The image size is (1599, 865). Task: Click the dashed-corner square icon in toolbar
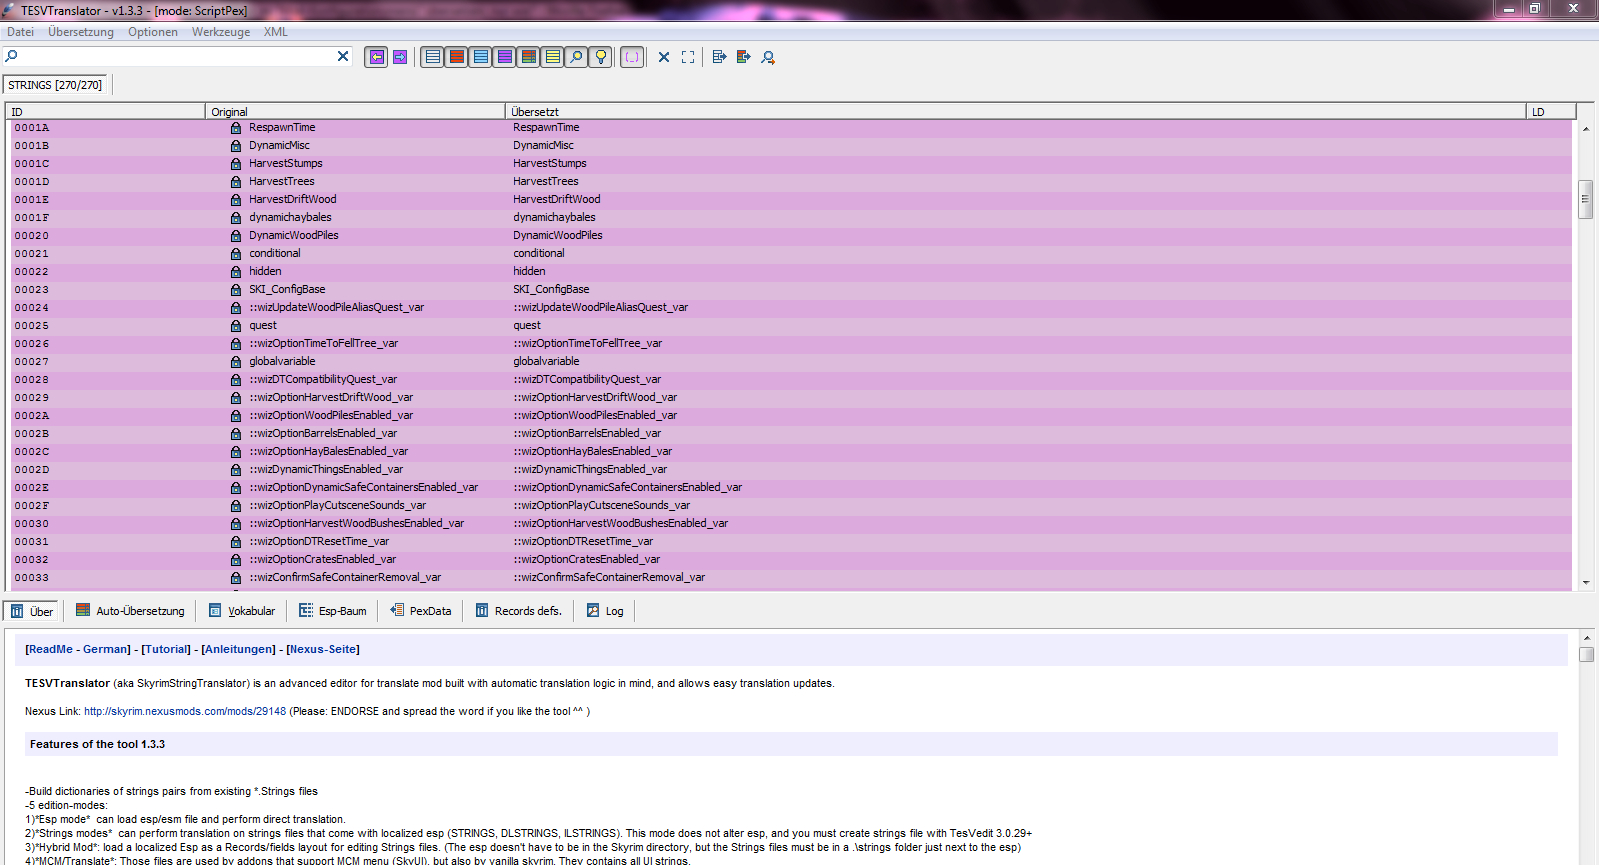pos(688,57)
